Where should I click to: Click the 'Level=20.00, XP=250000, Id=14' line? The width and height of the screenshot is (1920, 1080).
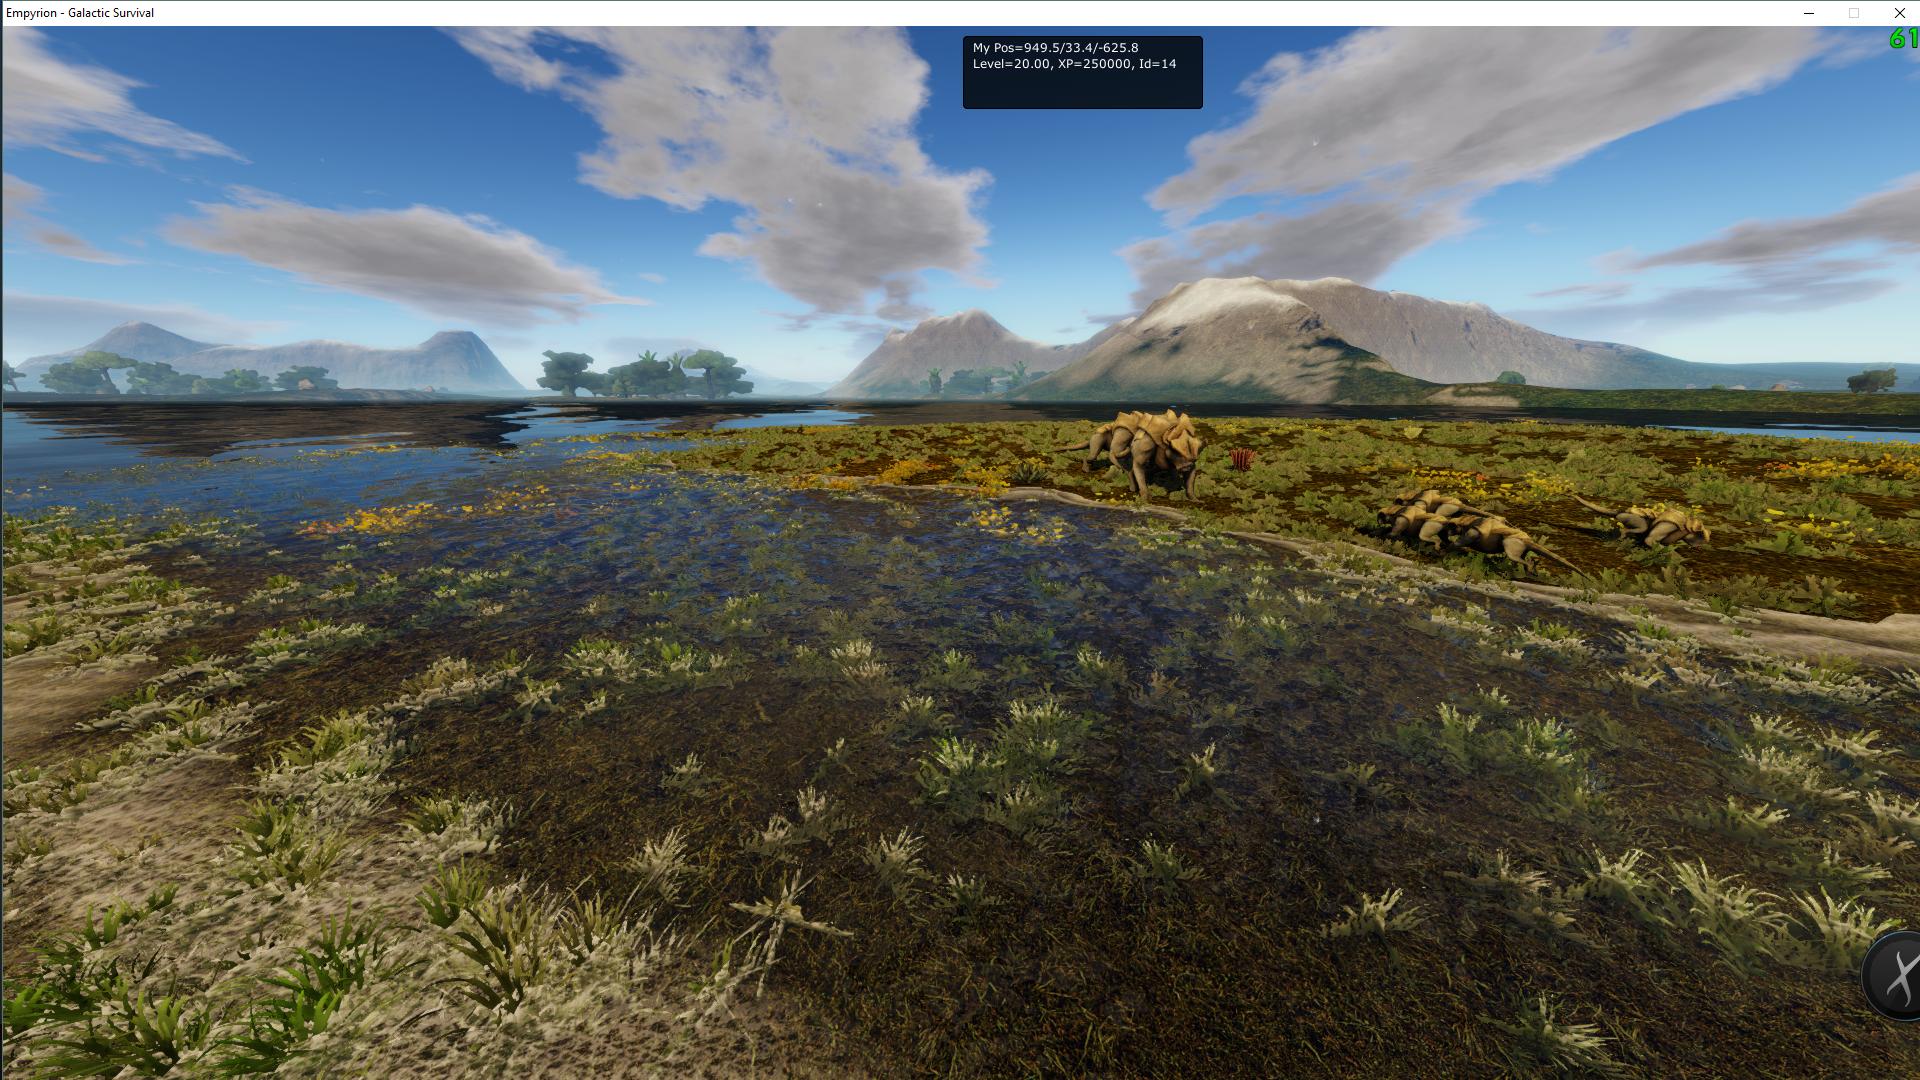click(x=1074, y=63)
